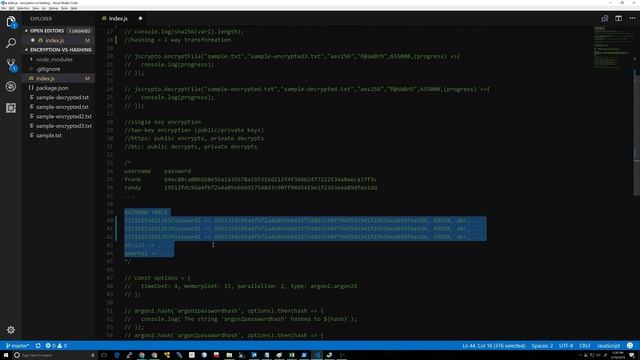Image resolution: width=640 pixels, height=360 pixels.
Task: Click the feedback smiley in status bar
Action: [x=630, y=346]
